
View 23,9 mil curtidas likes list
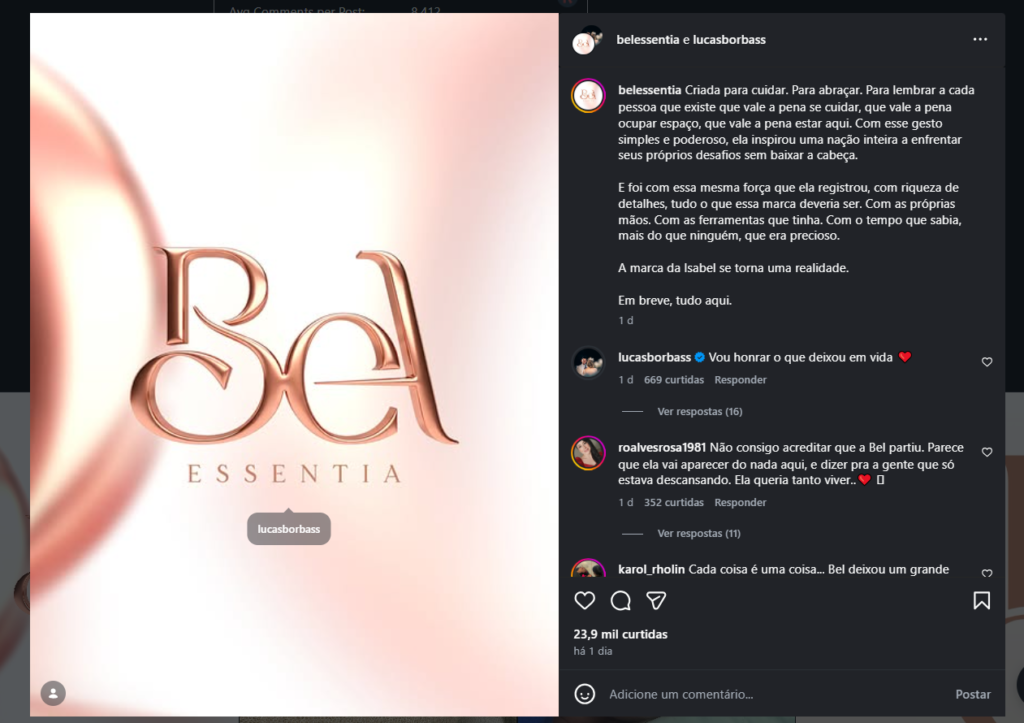(x=620, y=634)
